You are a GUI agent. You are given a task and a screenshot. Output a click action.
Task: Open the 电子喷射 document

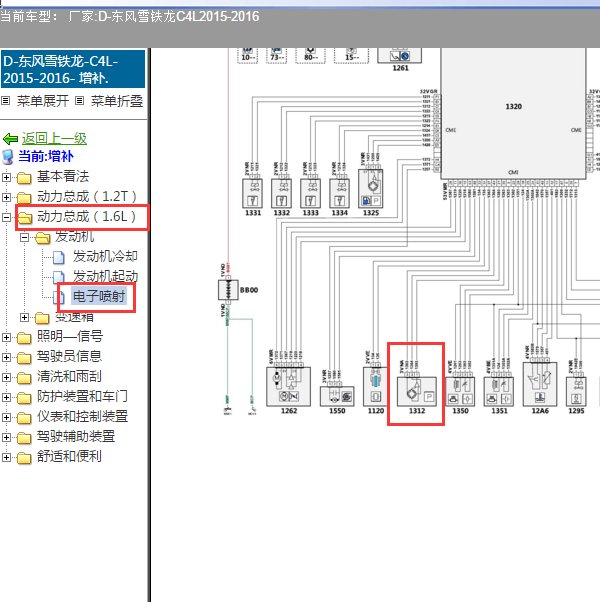point(99,296)
